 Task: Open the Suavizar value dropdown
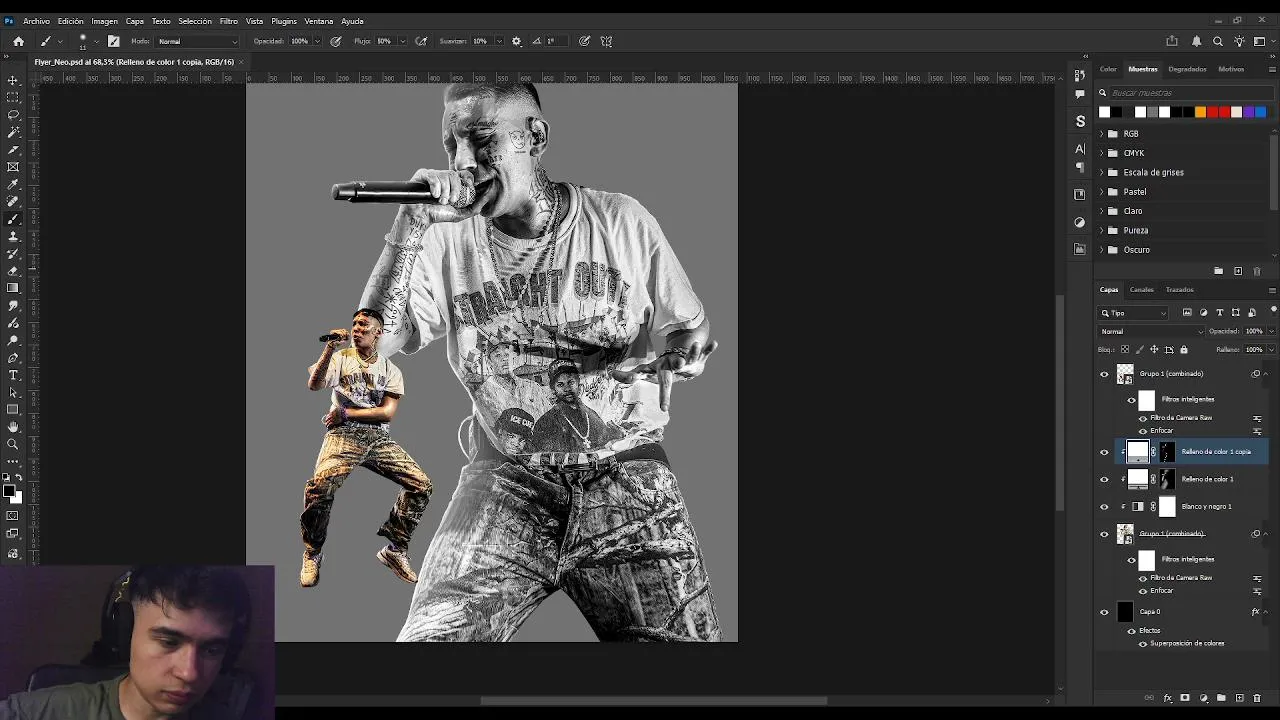point(497,41)
